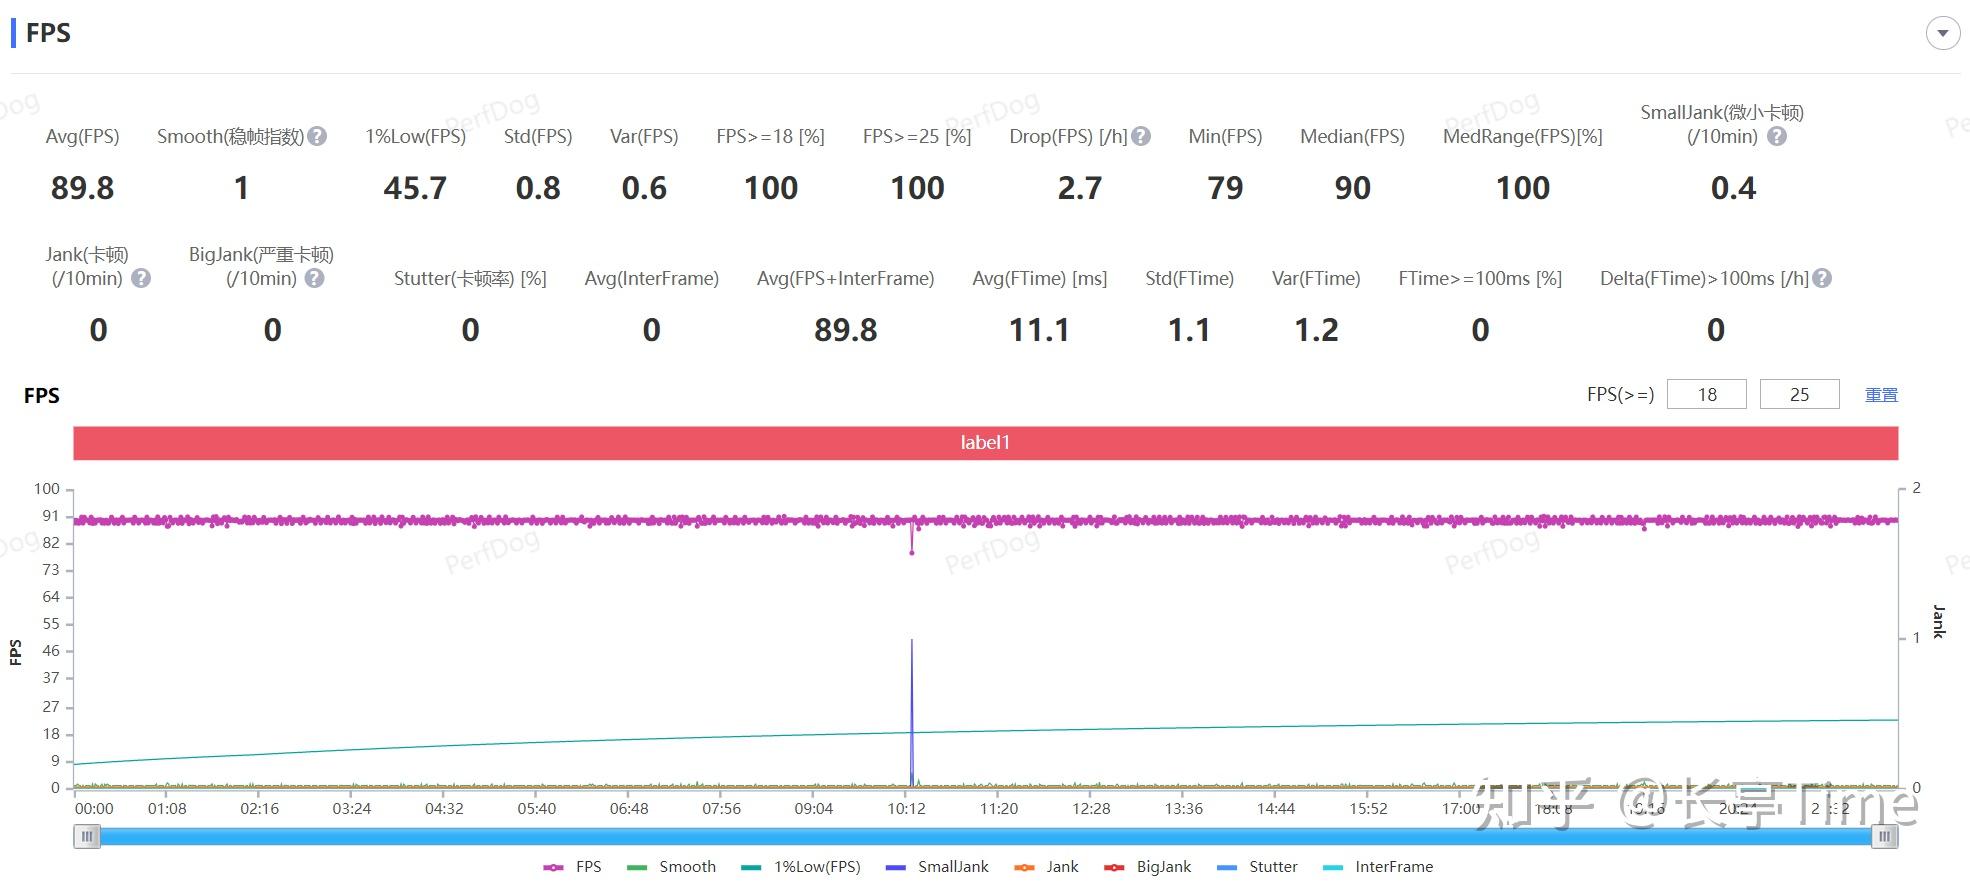
Task: Click the Jank(卡顿) question mark icon
Action: click(x=141, y=278)
